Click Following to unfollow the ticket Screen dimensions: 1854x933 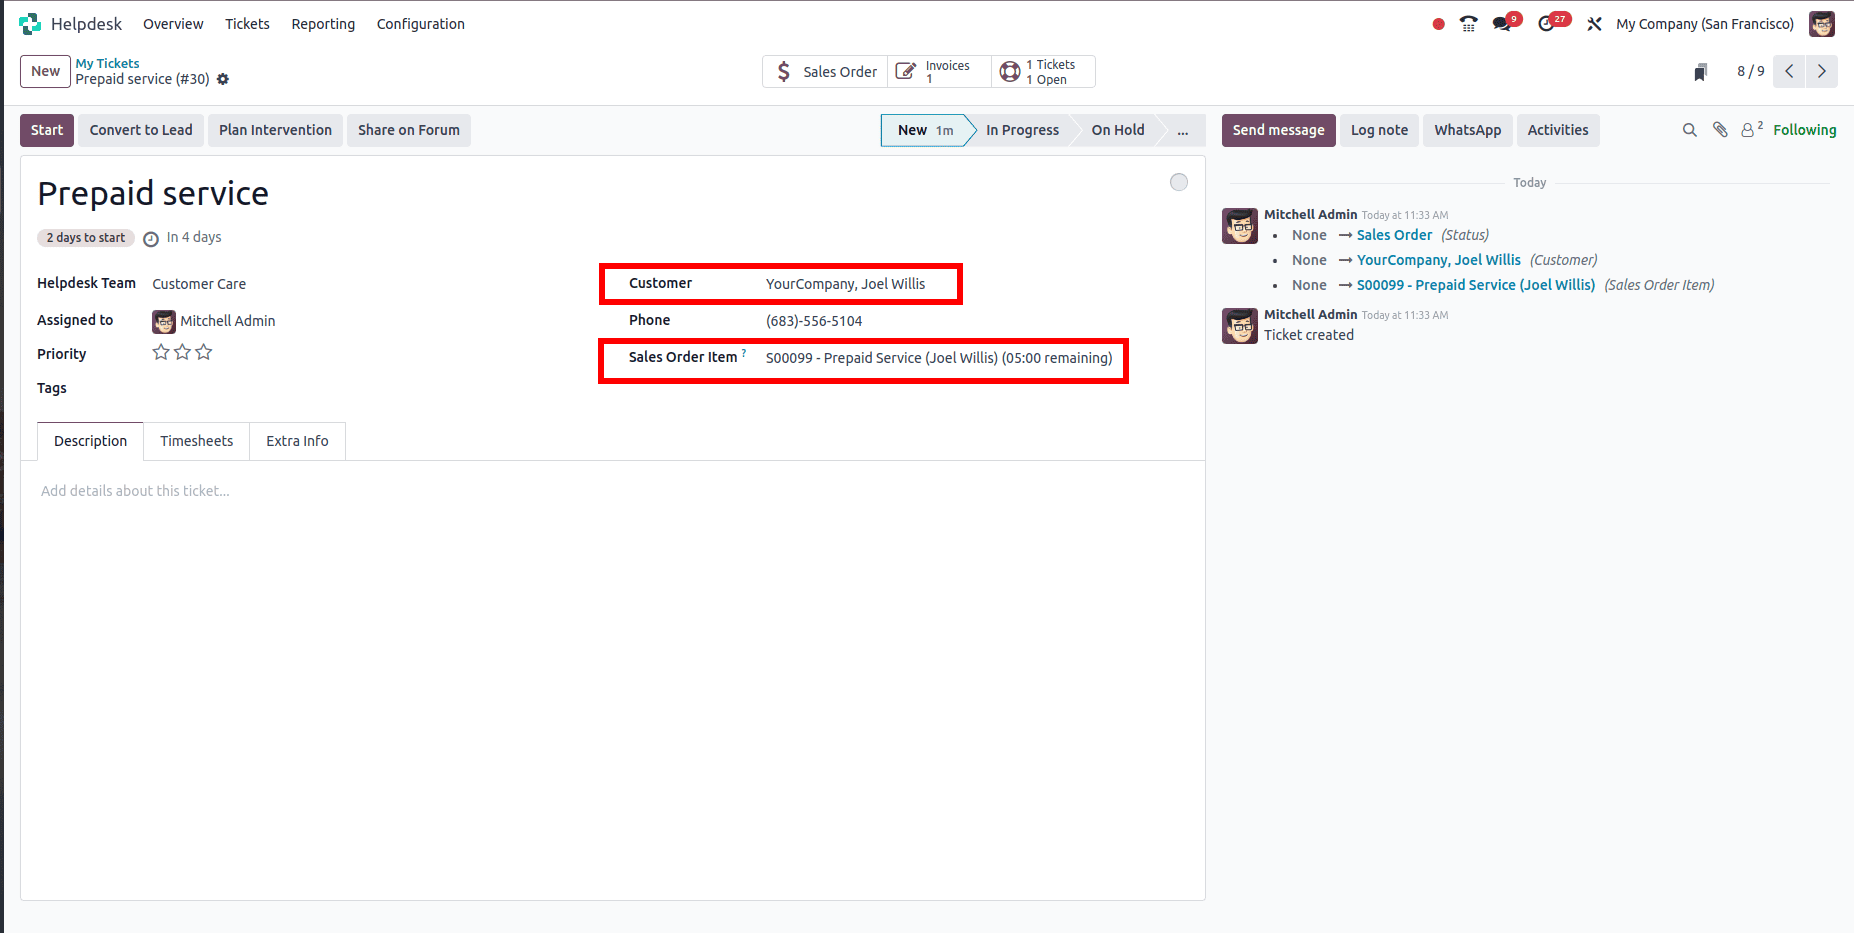pos(1804,130)
